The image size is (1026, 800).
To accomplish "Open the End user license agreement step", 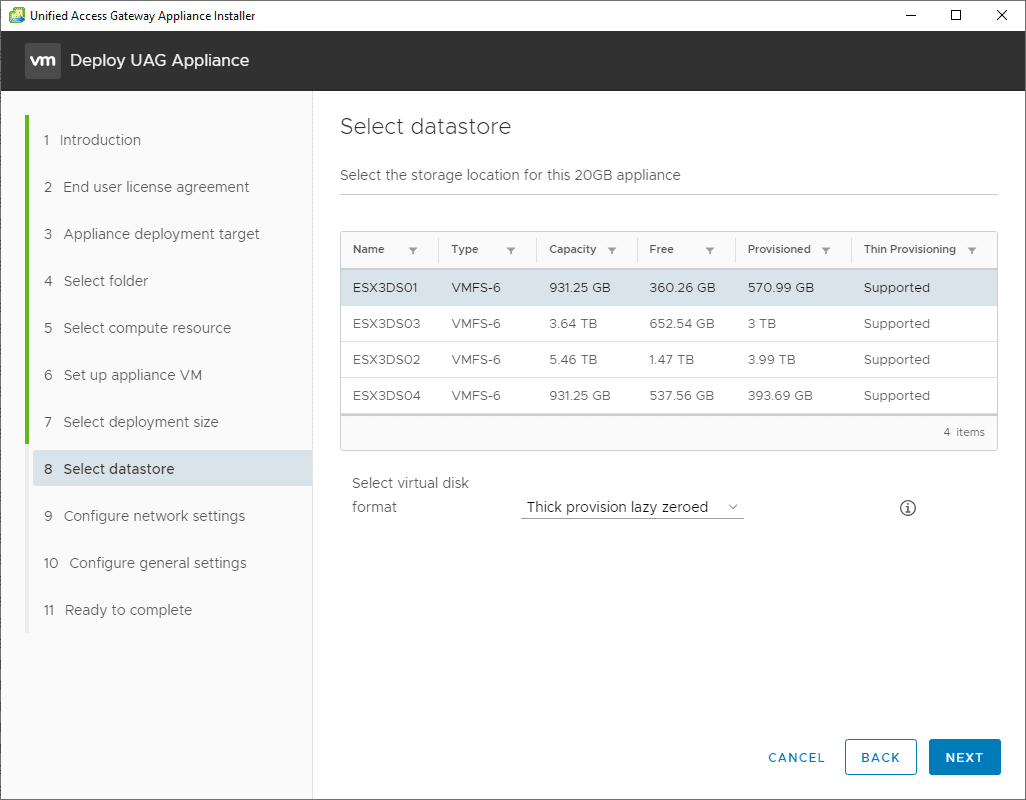I will tap(156, 187).
